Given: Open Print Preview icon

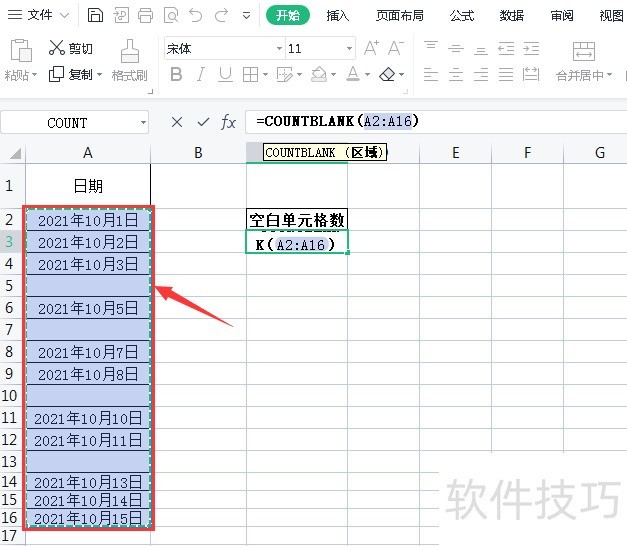Looking at the screenshot, I should (x=171, y=16).
